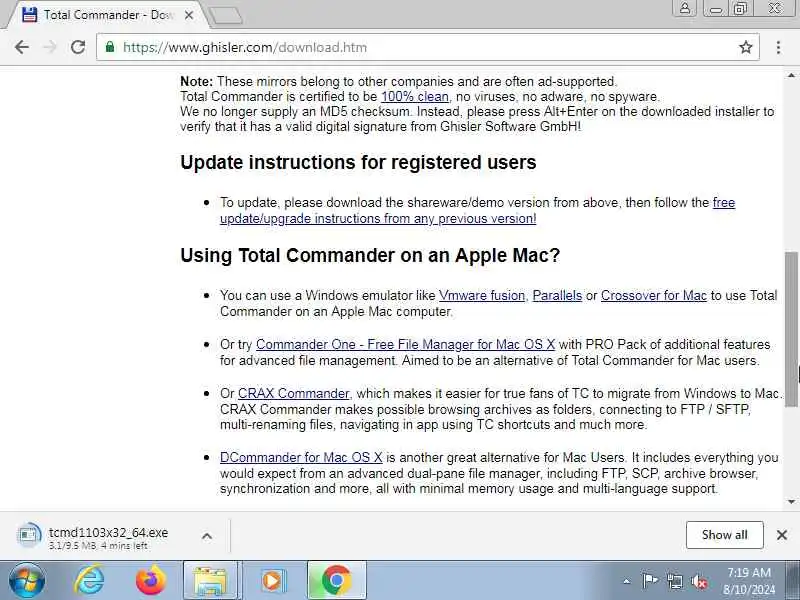Select the Chrome taskbar button
Image resolution: width=800 pixels, height=600 pixels.
tap(336, 581)
